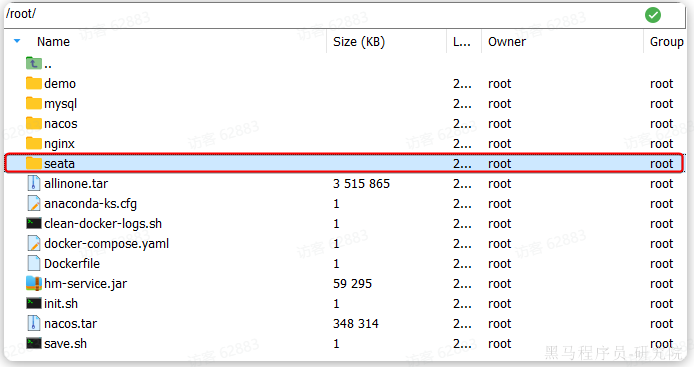The width and height of the screenshot is (694, 367).
Task: Select the anaconda-ks.cfg file name
Action: pos(90,204)
